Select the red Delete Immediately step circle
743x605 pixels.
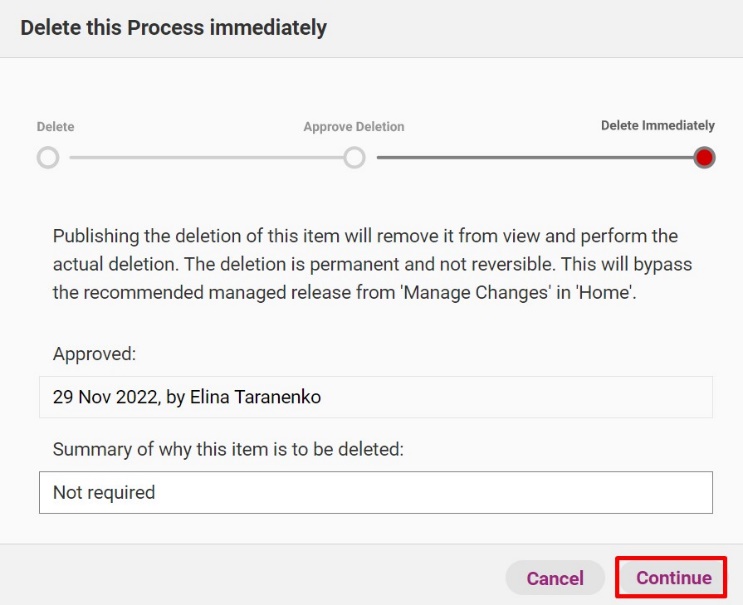click(704, 158)
